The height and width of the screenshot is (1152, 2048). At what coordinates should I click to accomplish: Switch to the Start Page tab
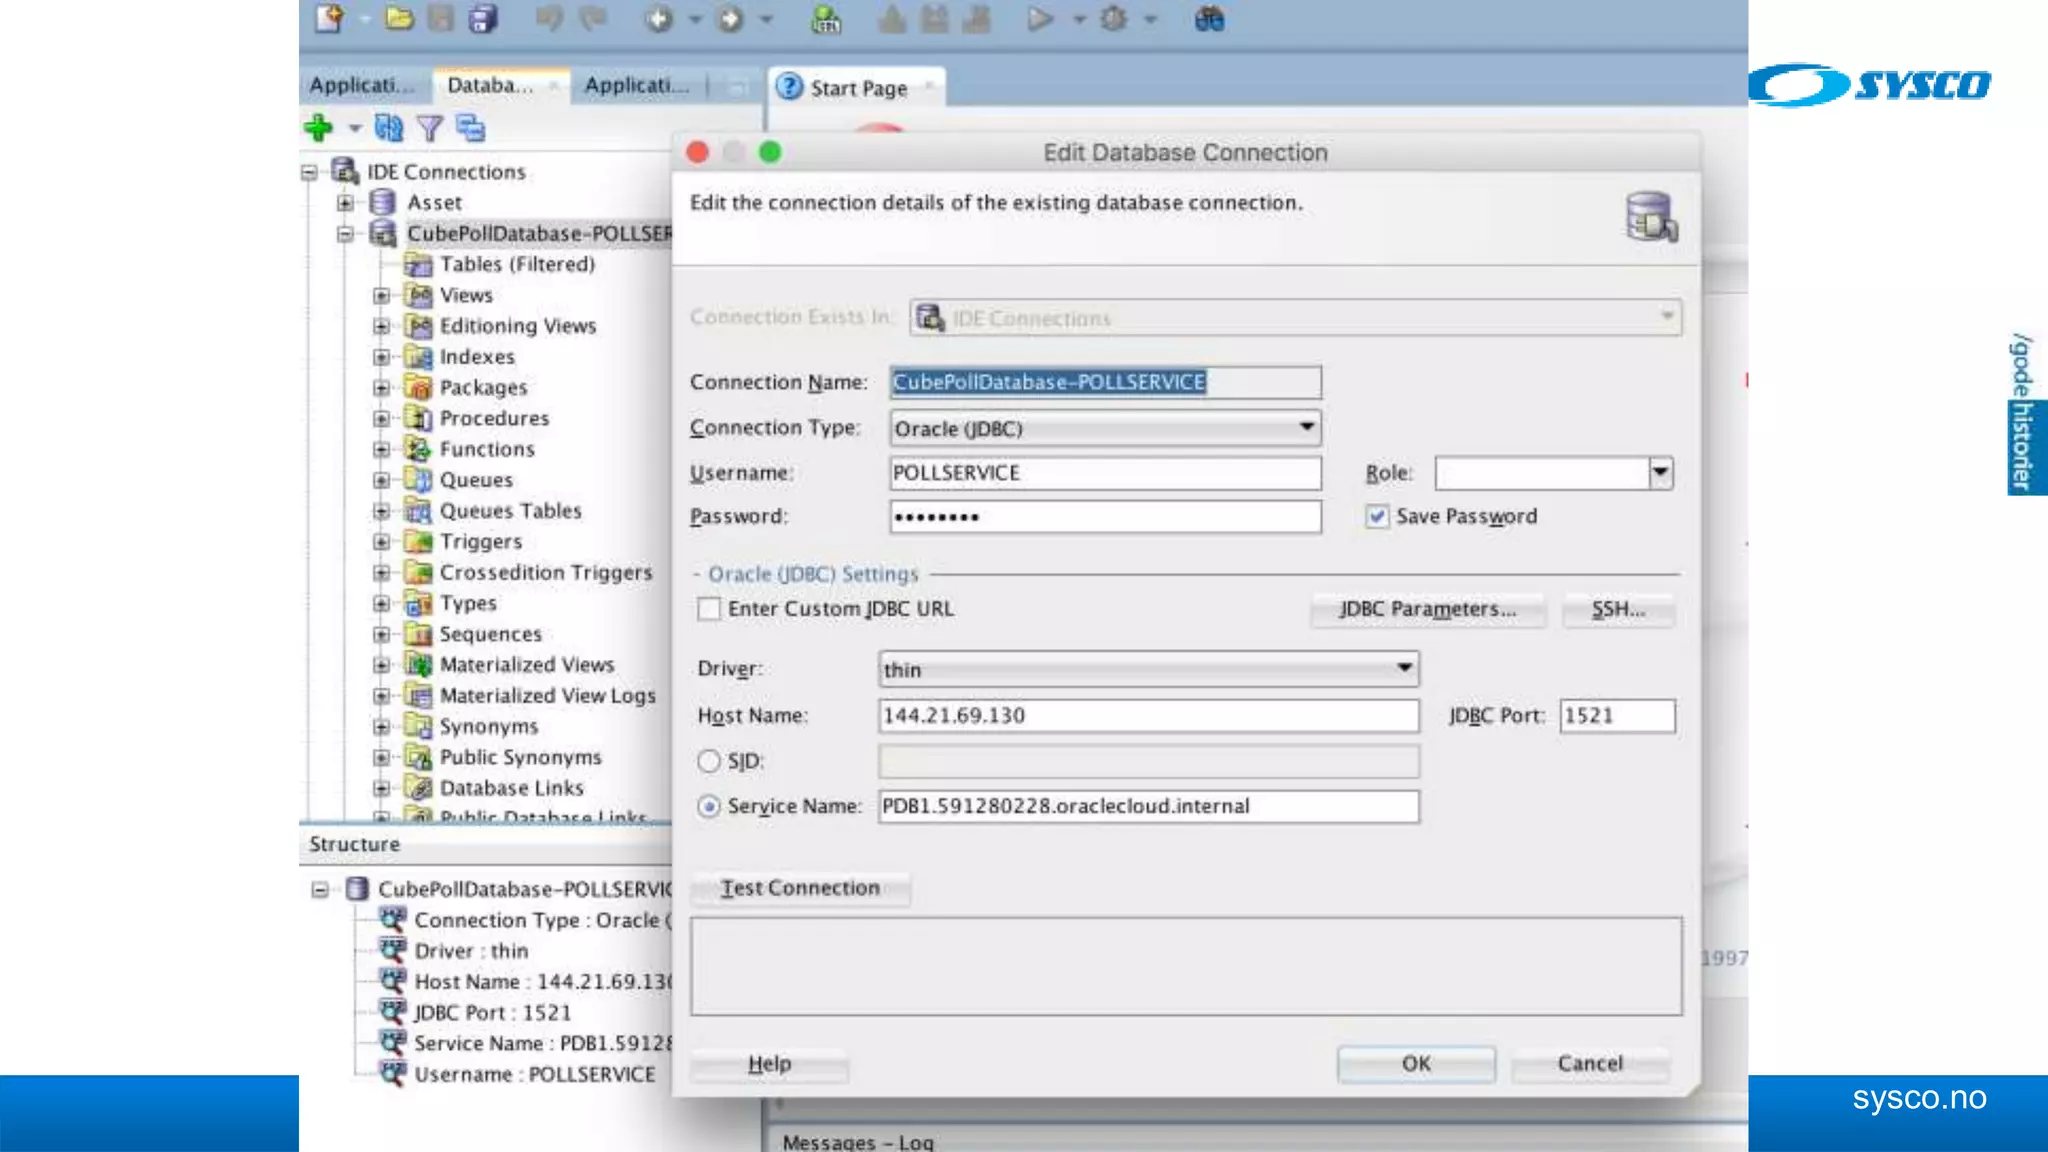(x=857, y=88)
